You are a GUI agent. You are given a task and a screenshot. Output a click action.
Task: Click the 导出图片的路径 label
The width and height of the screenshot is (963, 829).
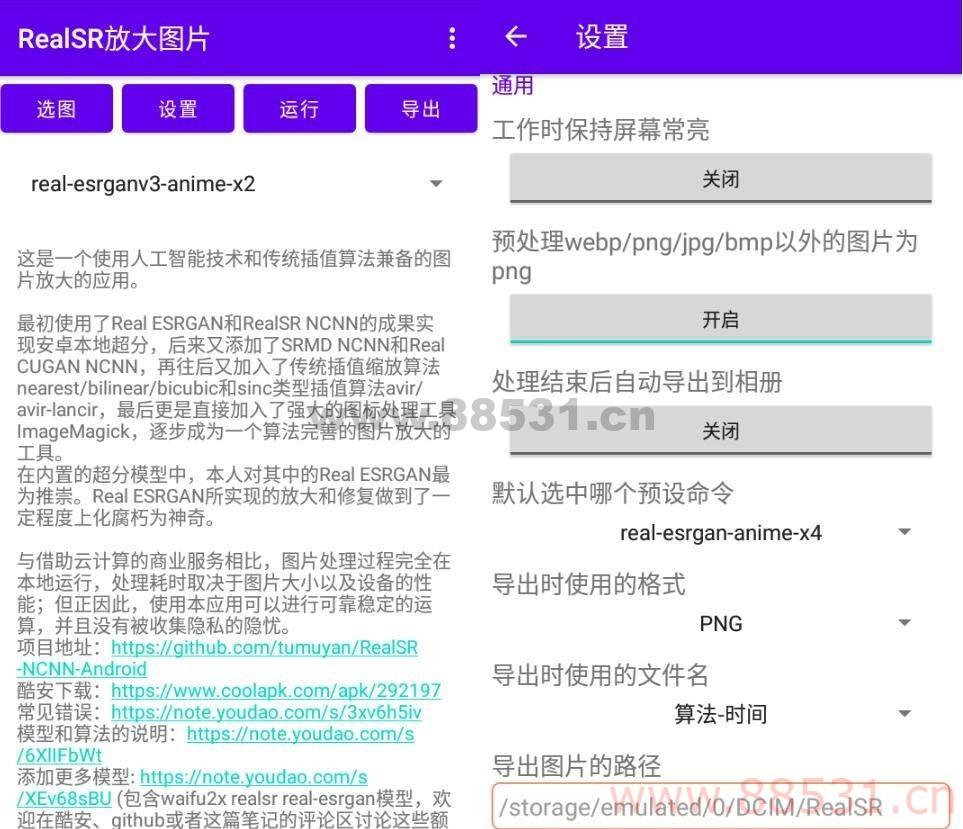point(577,765)
